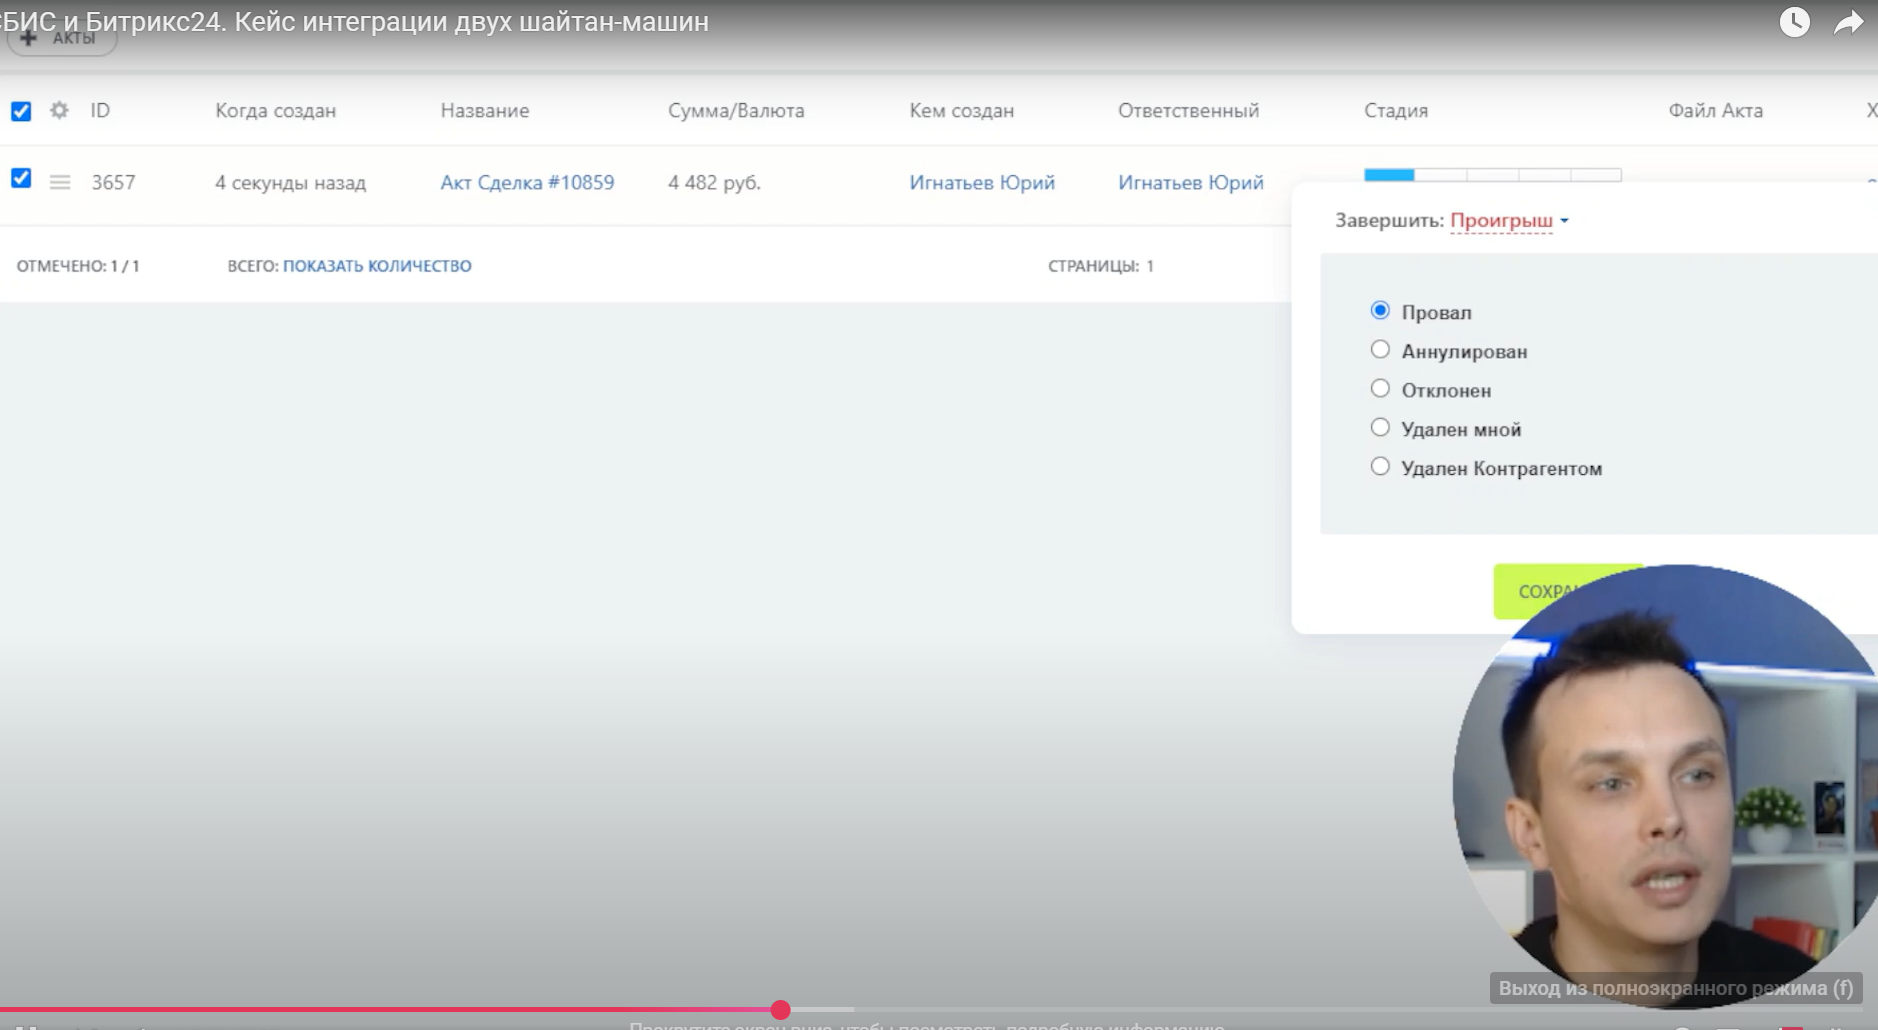Click the 4 482 руб. amount cell
Screen dimensions: 1878x1030
714,182
